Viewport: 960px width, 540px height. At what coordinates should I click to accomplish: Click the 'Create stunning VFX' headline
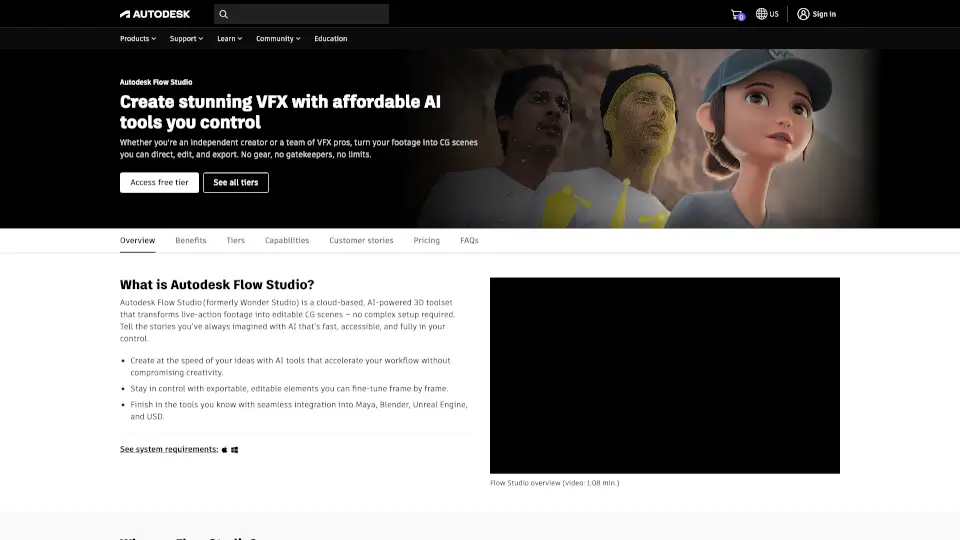(x=280, y=111)
